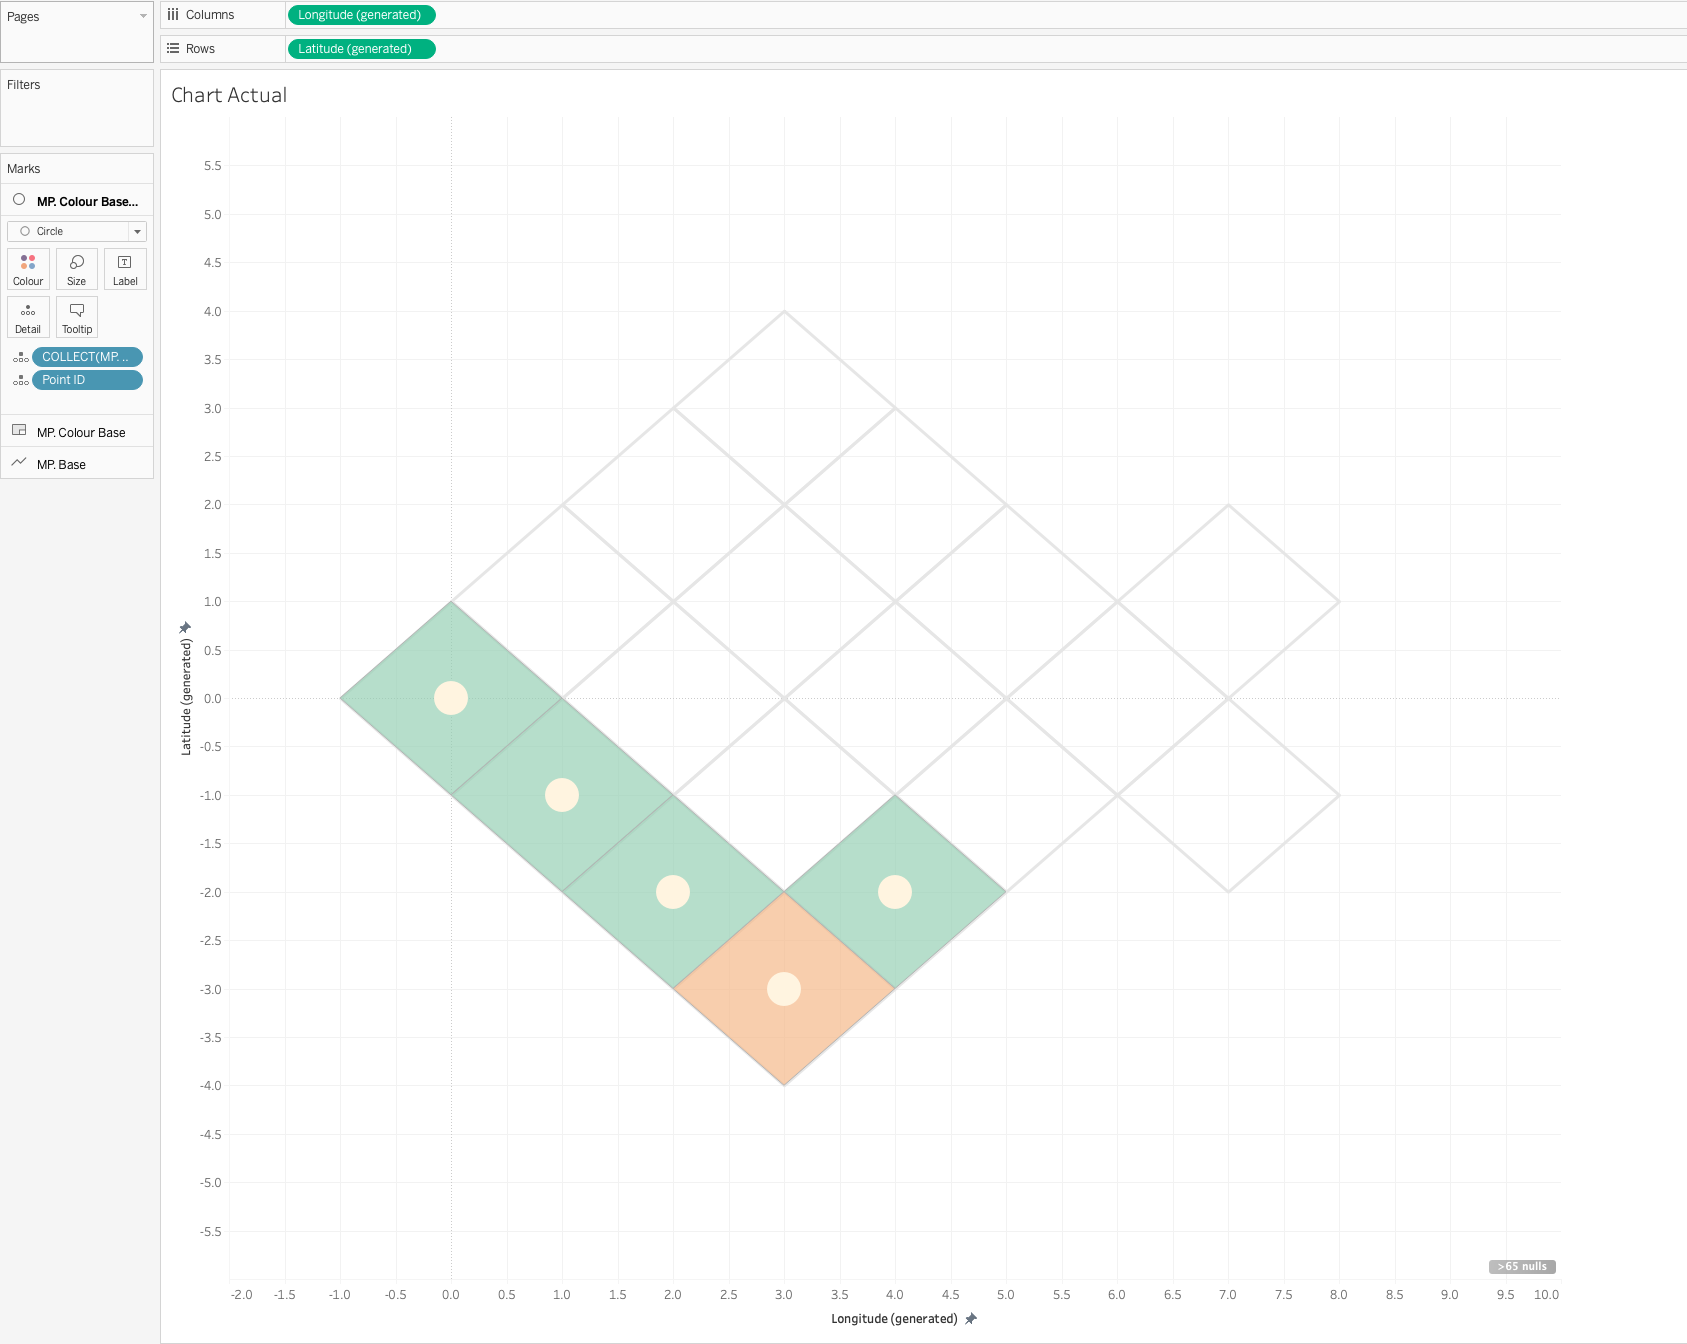Click the Size button in Marks card

point(77,269)
